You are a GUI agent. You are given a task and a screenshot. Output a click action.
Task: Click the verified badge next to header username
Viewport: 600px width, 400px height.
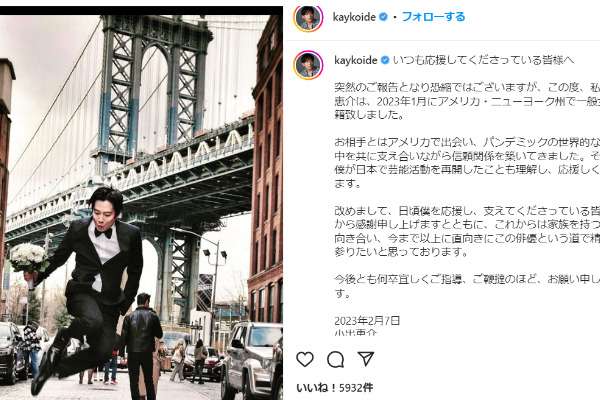pos(383,17)
